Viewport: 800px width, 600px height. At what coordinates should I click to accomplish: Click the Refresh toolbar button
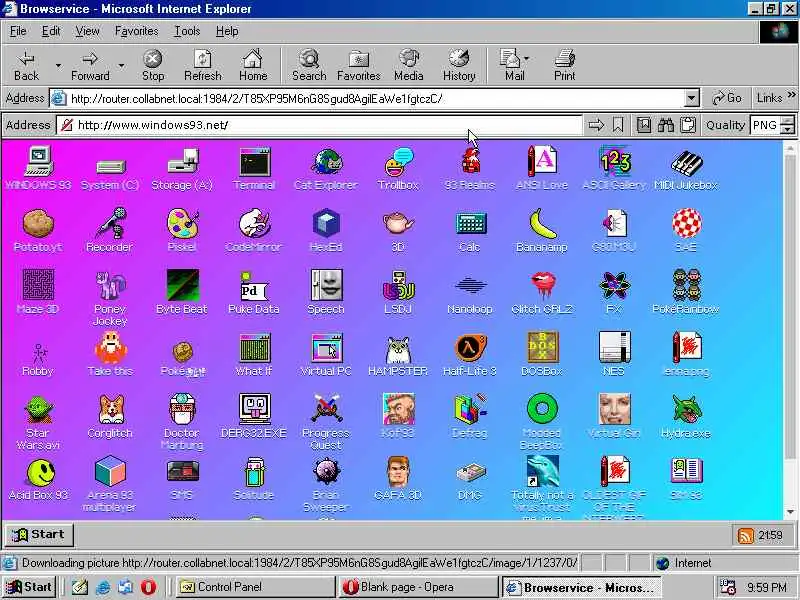tap(203, 65)
